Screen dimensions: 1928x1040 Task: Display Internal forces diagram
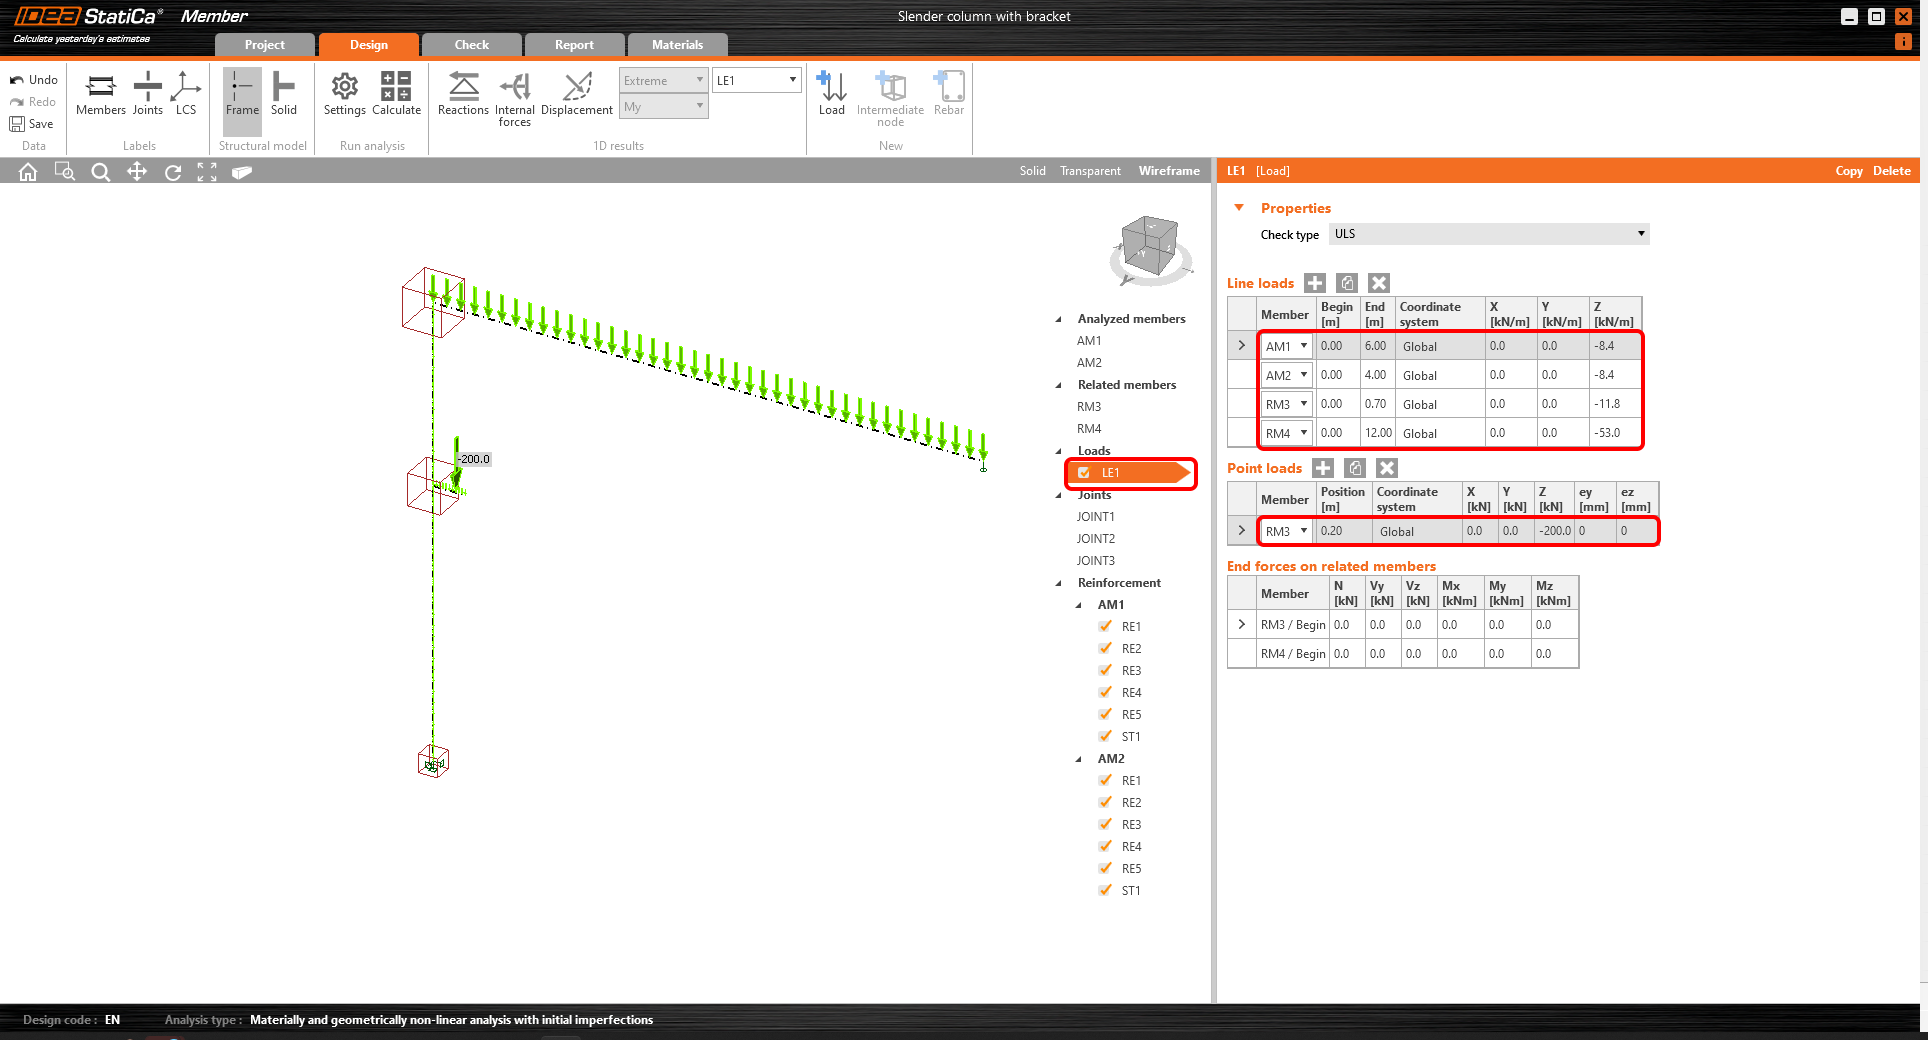coord(514,96)
